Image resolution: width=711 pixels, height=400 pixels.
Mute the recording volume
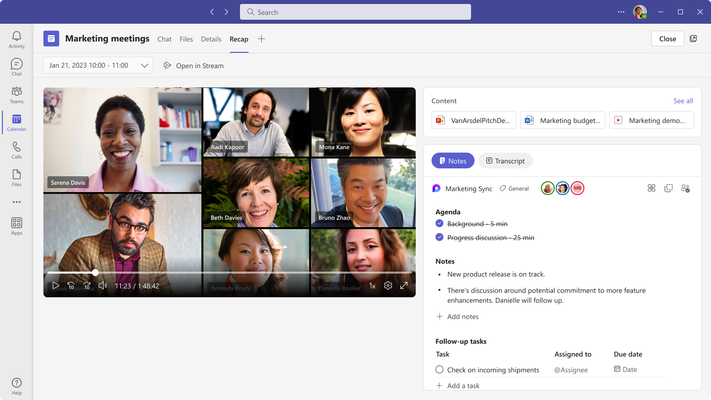[x=102, y=286]
